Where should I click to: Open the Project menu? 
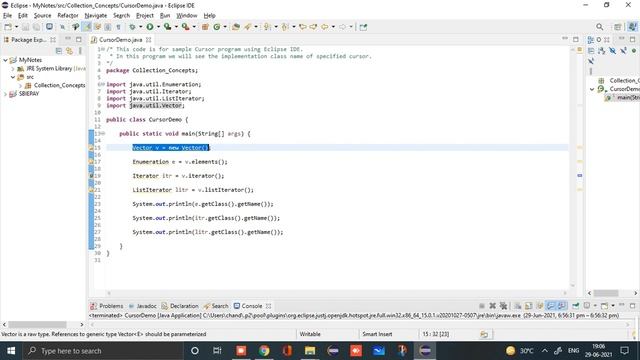point(145,16)
